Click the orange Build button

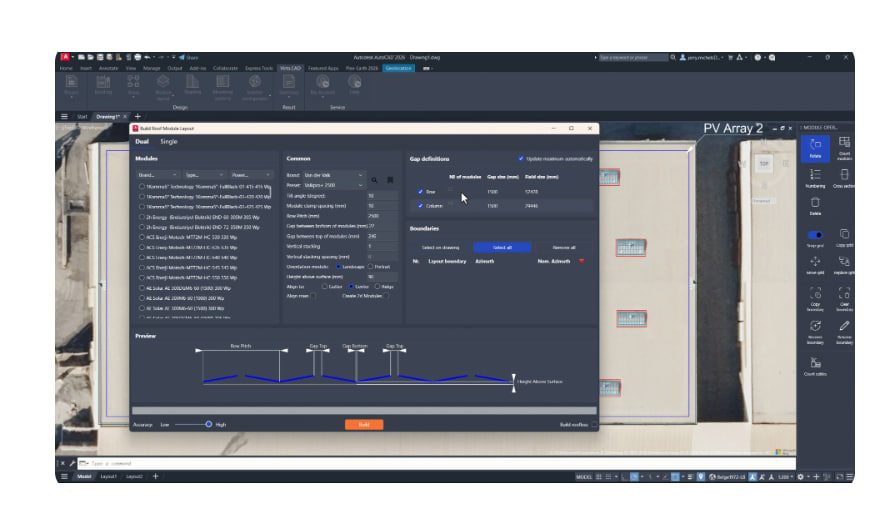pyautogui.click(x=364, y=425)
